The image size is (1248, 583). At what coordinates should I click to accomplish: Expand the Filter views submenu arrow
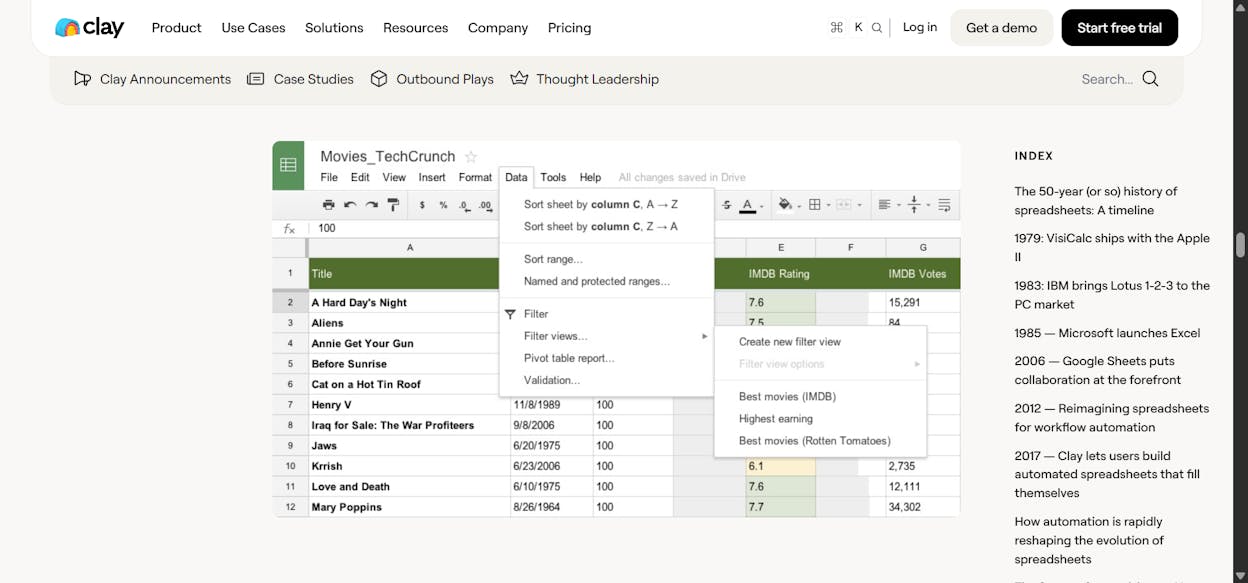point(705,336)
